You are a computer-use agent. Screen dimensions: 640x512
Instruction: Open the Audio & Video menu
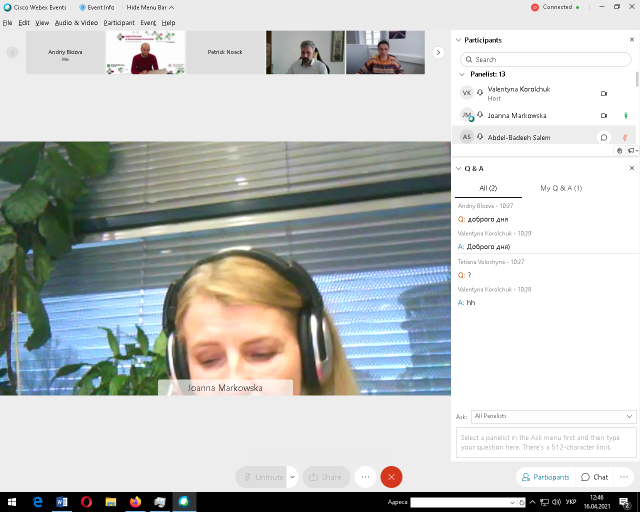point(76,23)
